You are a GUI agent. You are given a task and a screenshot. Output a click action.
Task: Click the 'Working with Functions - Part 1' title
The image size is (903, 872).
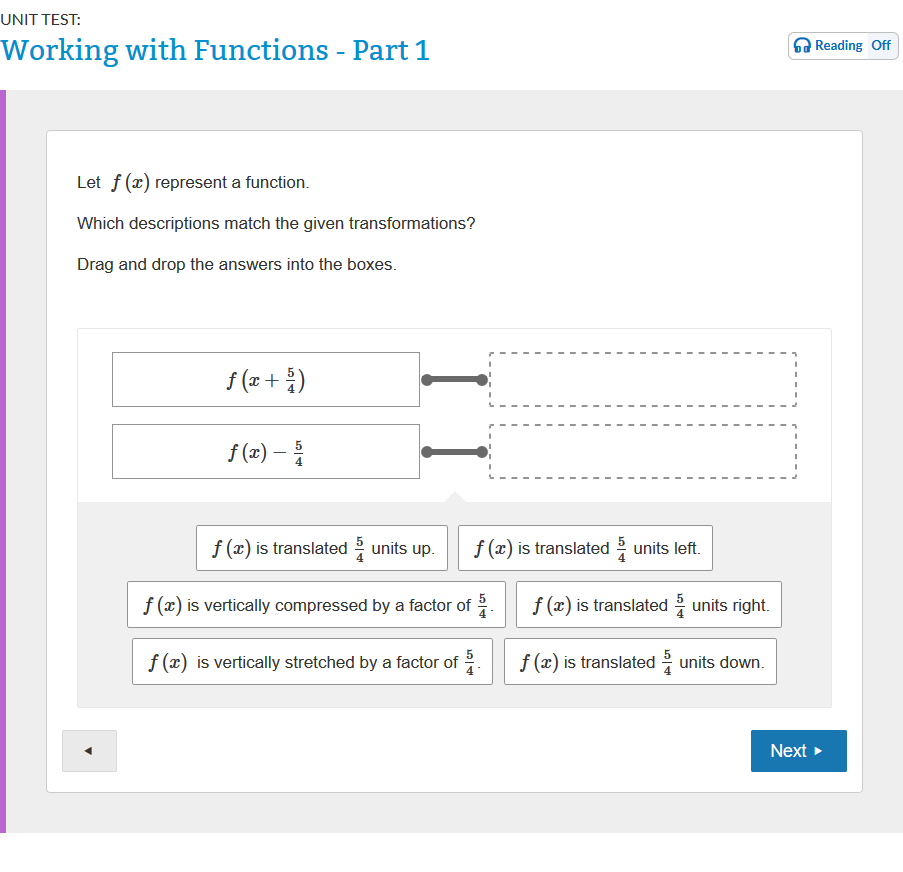[x=216, y=50]
